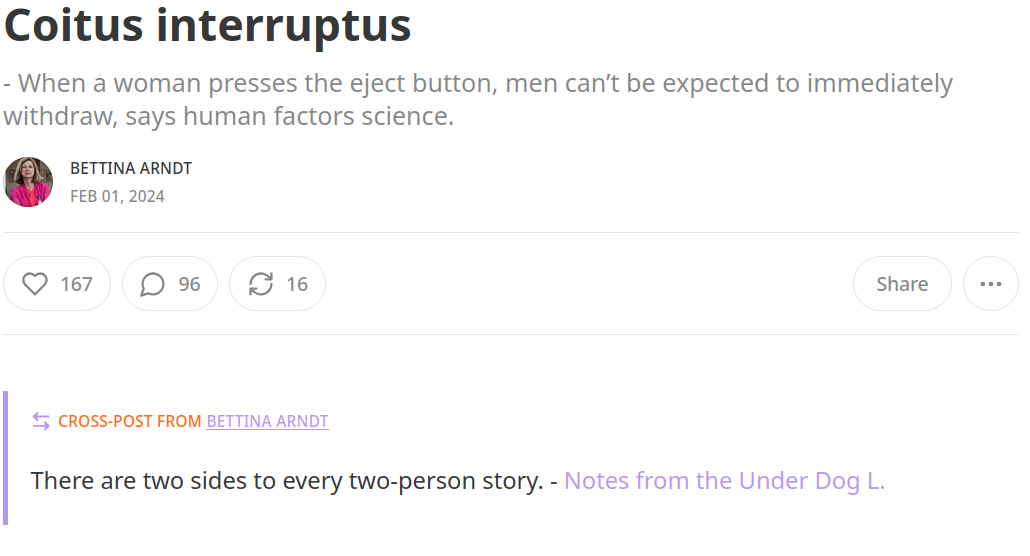Click the cross-post arrows icon
Screen dimensions: 1030x556
click(41, 421)
